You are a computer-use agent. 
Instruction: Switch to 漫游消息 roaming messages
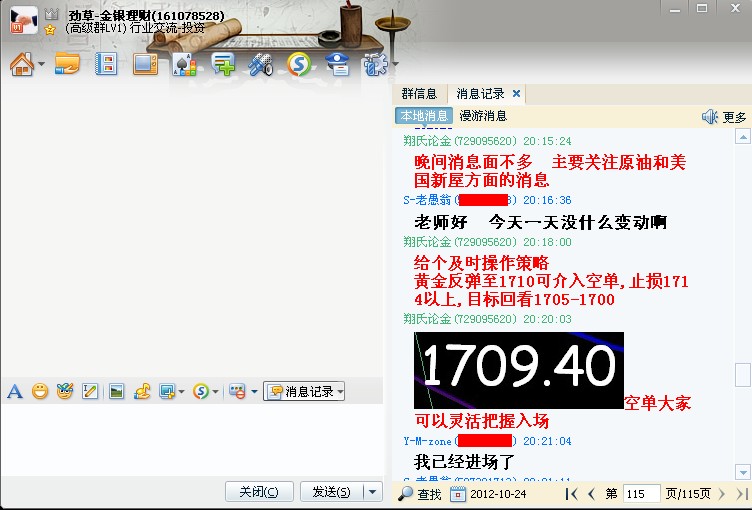pos(483,116)
